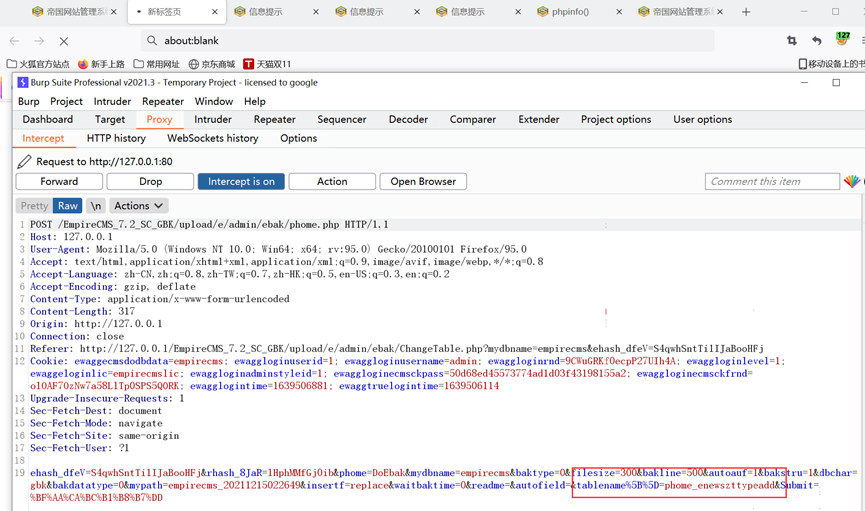The image size is (865, 511).
Task: Forward the intercepted request
Action: (59, 182)
